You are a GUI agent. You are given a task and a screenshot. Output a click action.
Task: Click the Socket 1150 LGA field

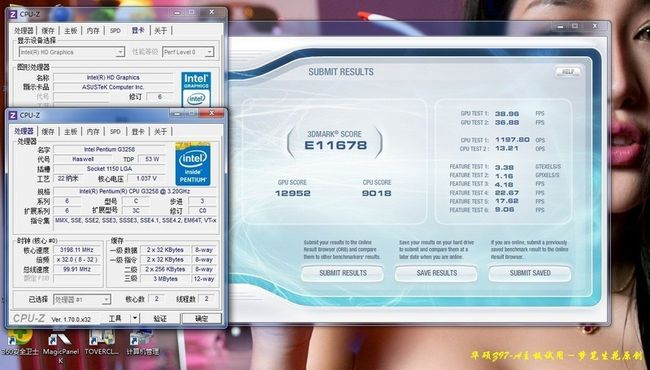[x=109, y=169]
